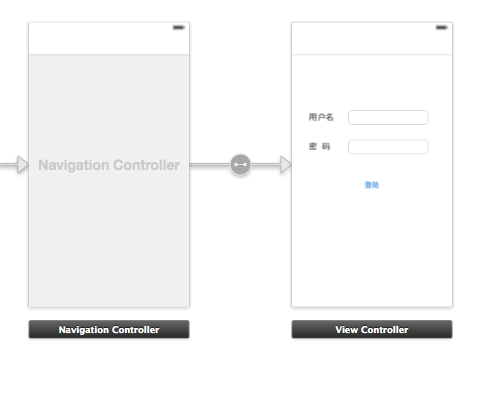The image size is (490, 396).
Task: Click empty white area below the 登陆 button
Action: 372,247
